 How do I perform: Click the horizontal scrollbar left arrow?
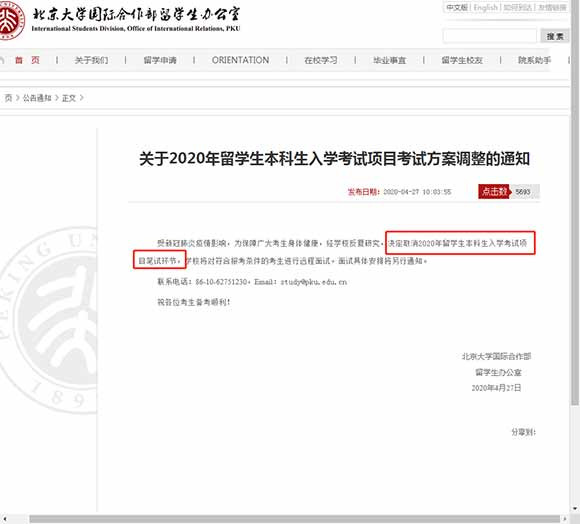[x=4, y=519]
